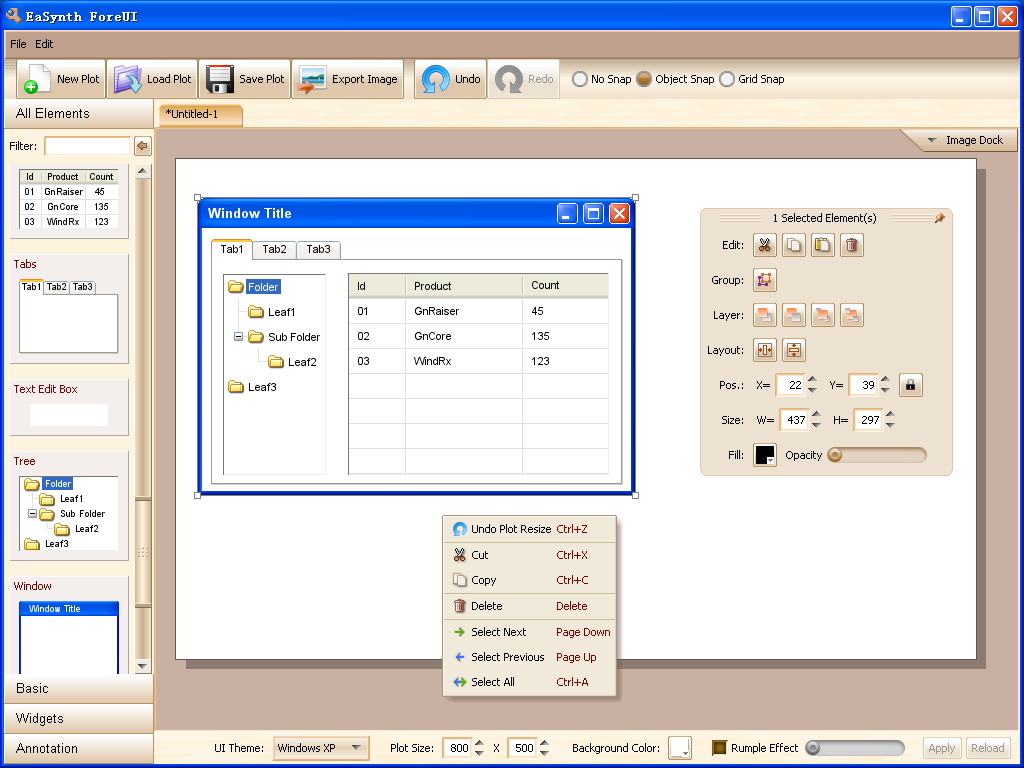Toggle the Rumple Effect checkbox
1024x768 pixels.
click(719, 748)
